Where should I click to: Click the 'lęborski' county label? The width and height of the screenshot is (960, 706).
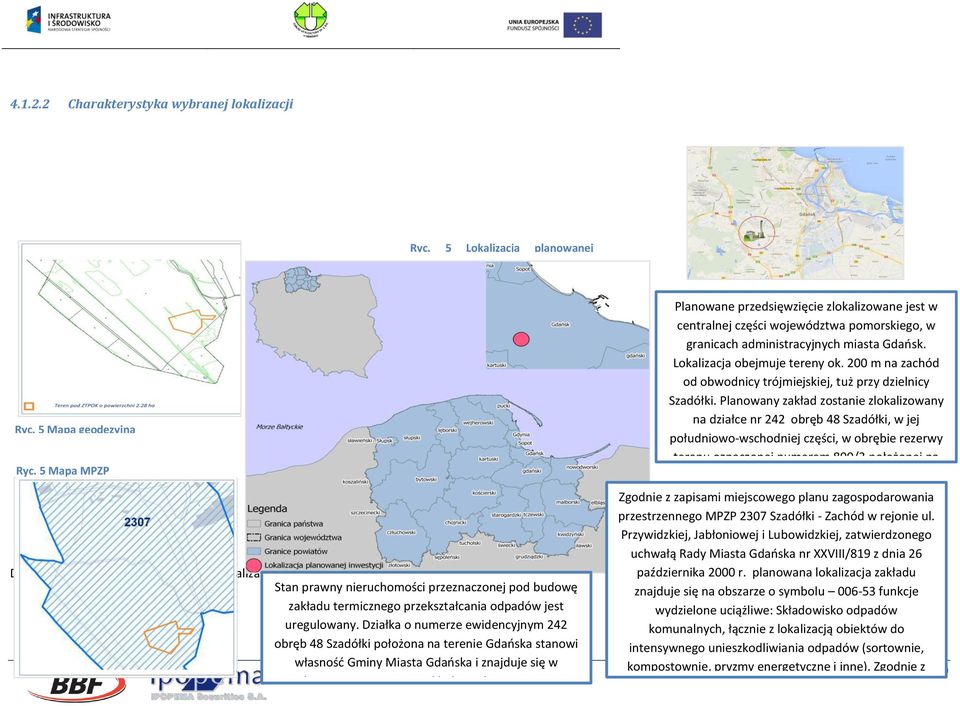pyautogui.click(x=447, y=430)
